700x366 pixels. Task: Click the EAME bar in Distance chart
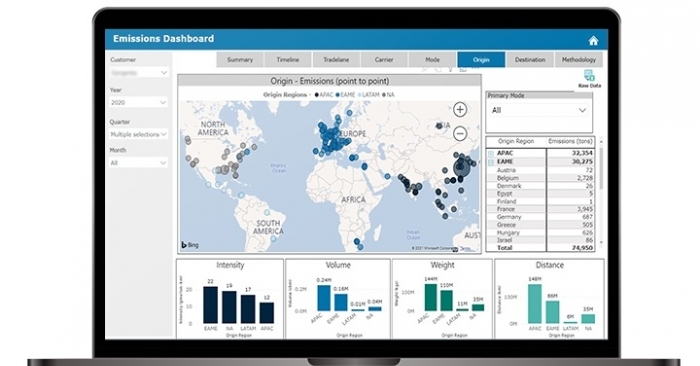coord(552,312)
